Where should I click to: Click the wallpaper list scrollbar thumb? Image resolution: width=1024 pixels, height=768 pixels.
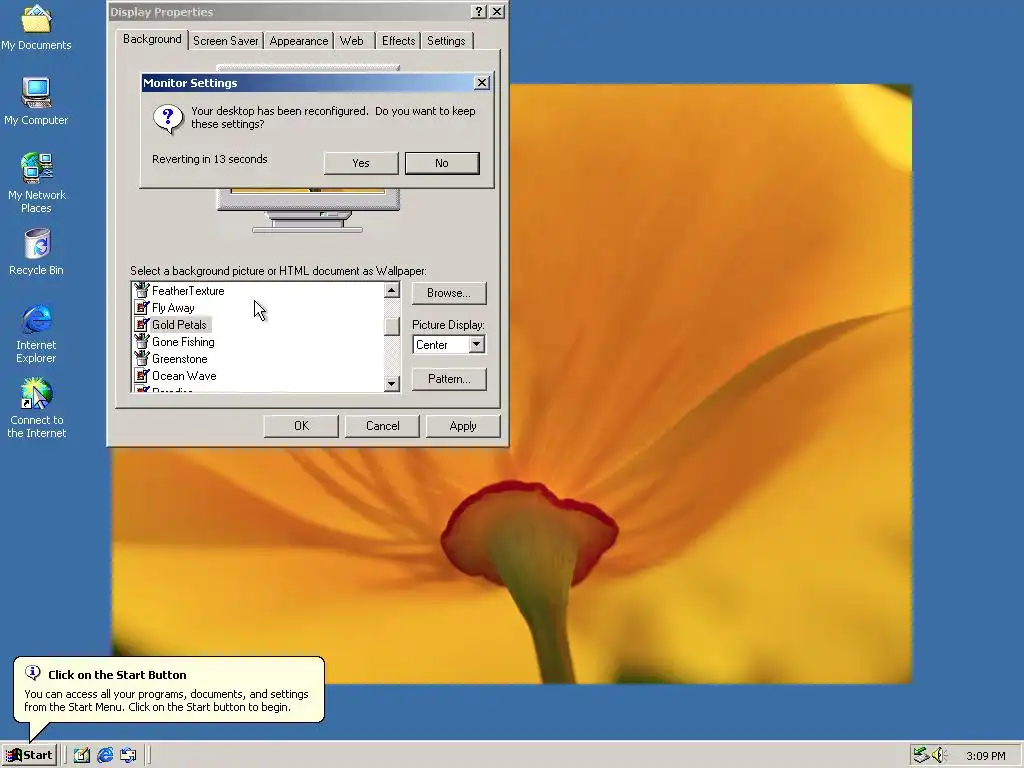392,326
